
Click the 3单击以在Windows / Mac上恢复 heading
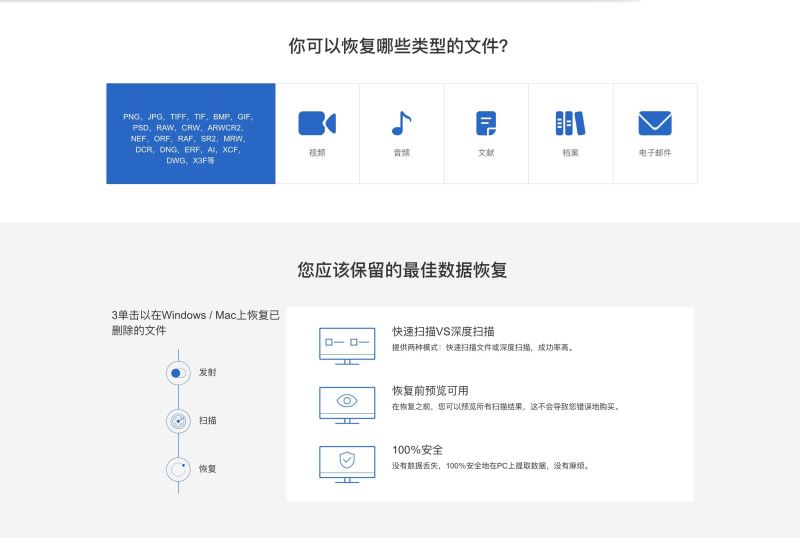[x=195, y=323]
